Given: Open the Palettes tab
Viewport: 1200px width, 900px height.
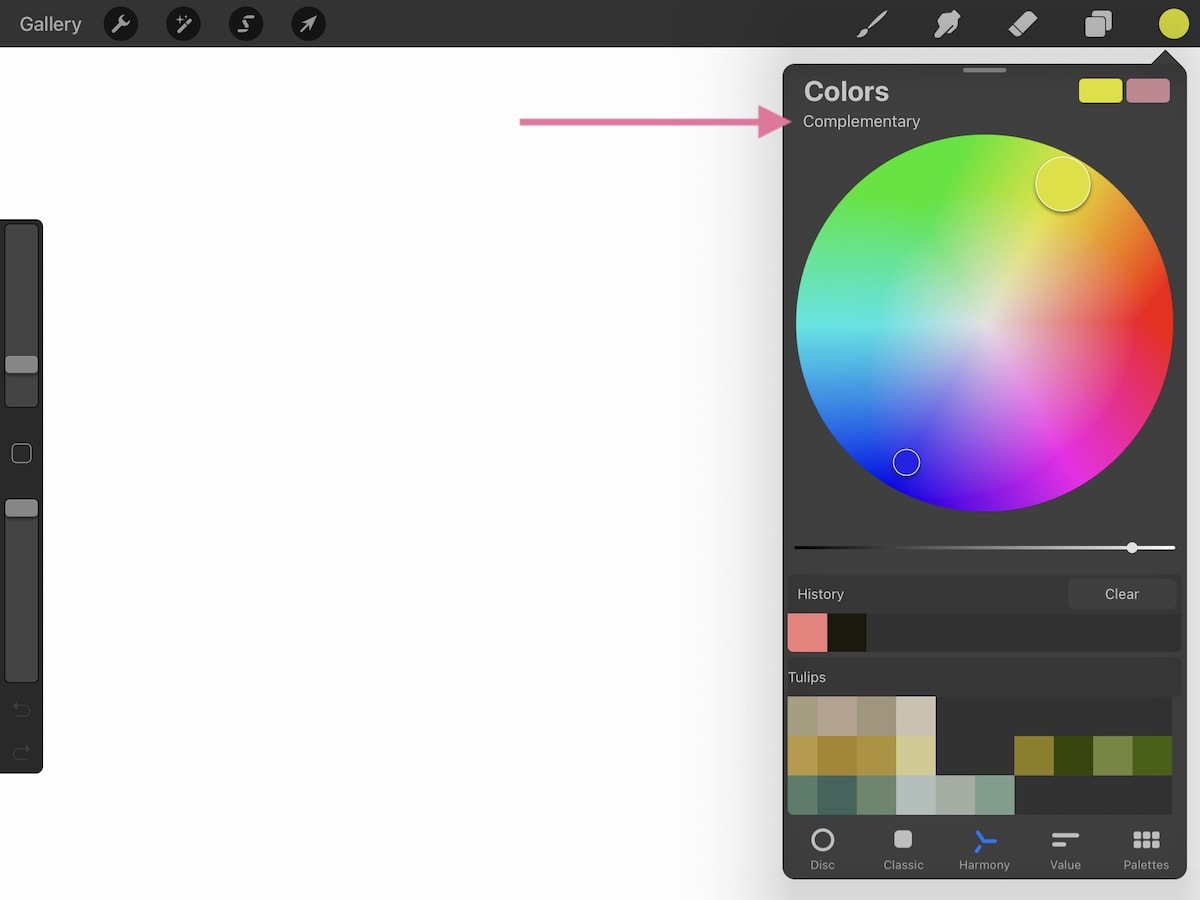Looking at the screenshot, I should click(1146, 849).
